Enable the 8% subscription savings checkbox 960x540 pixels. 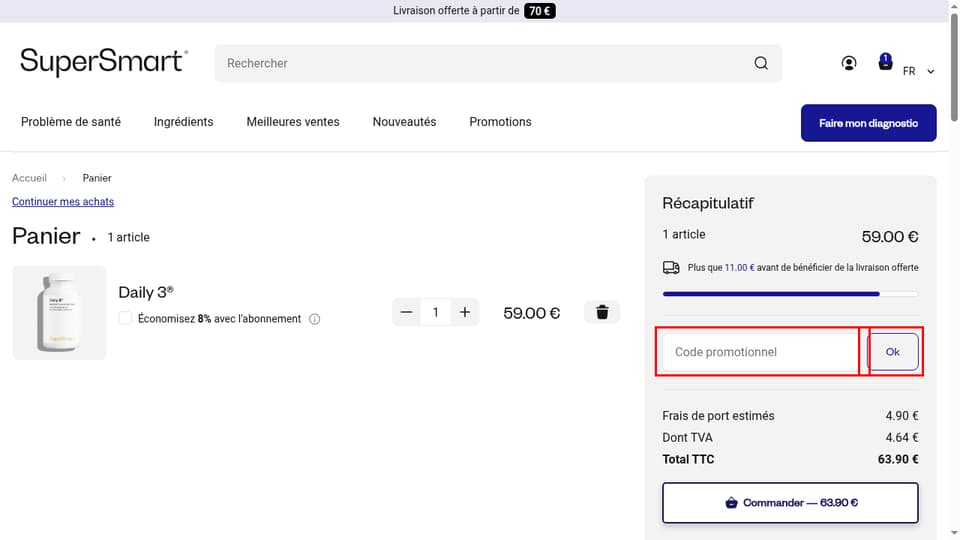point(125,318)
